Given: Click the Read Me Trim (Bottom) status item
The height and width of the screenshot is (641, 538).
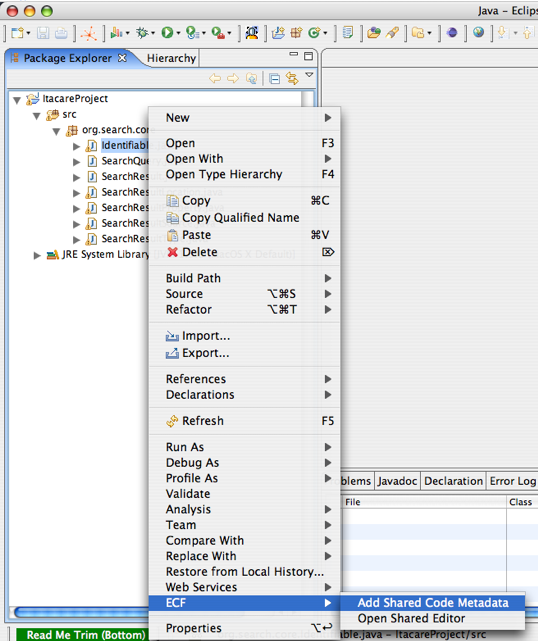Looking at the screenshot, I should tap(85, 634).
